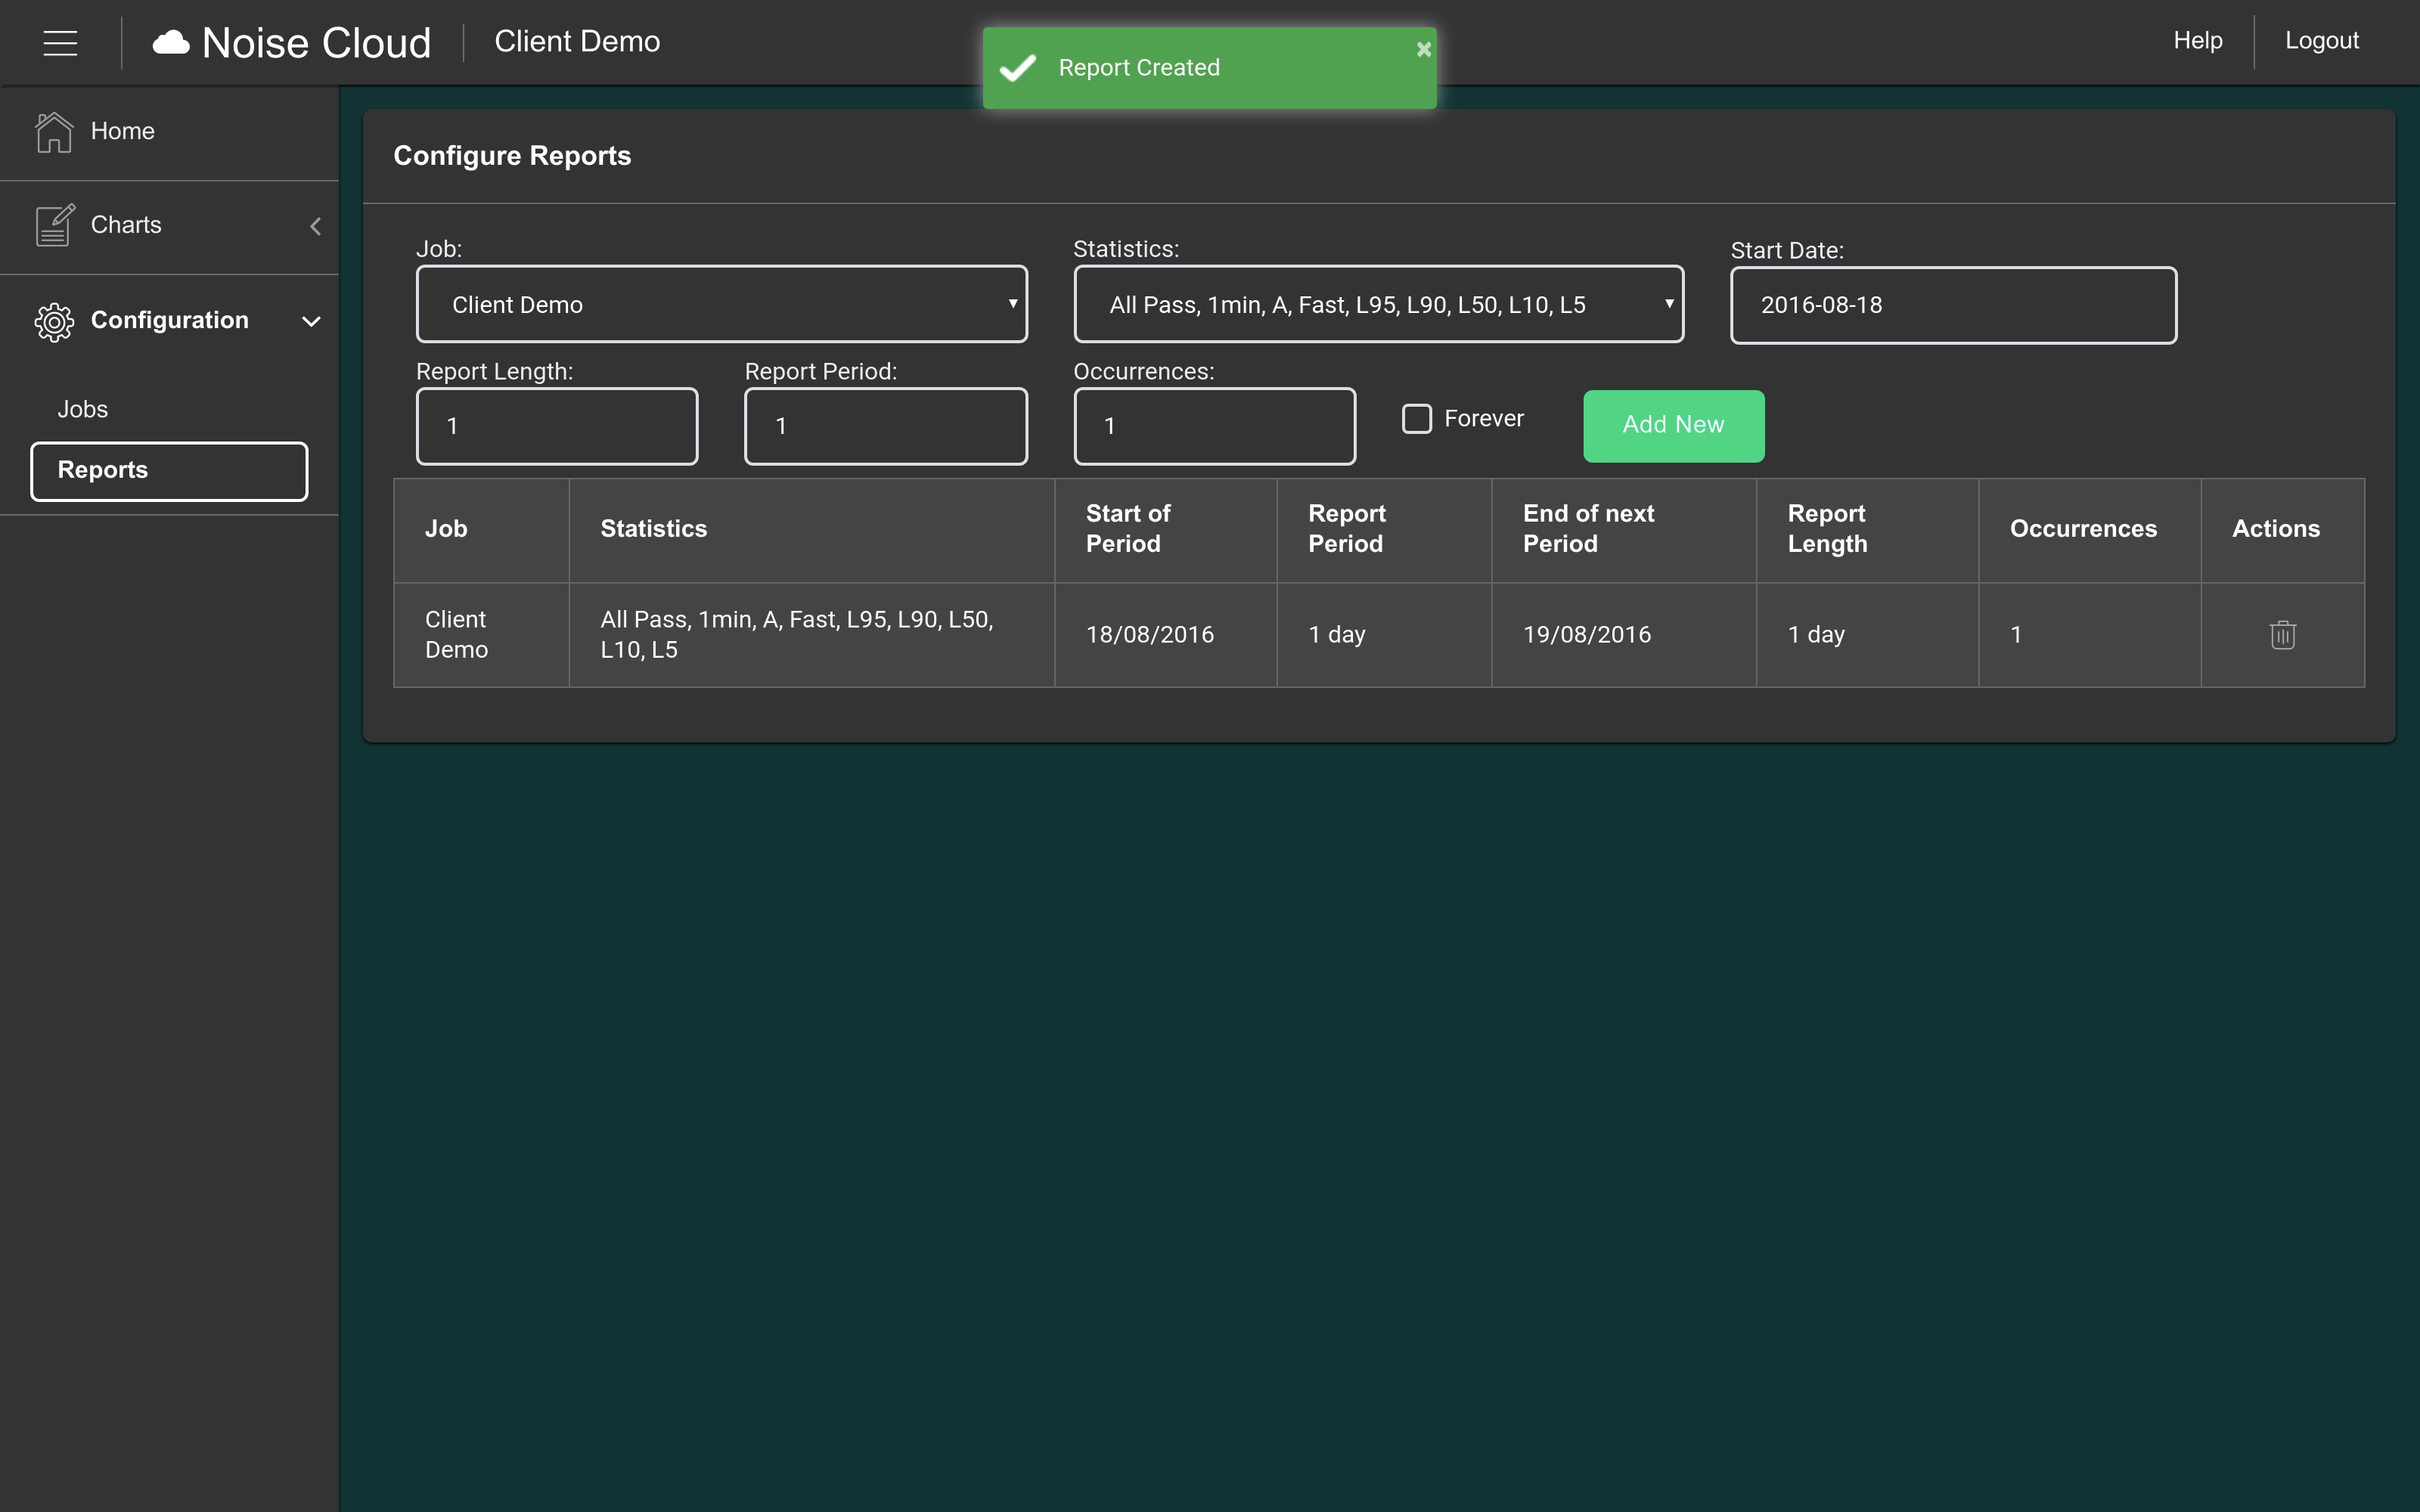
Task: Click the hamburger menu icon
Action: point(60,43)
